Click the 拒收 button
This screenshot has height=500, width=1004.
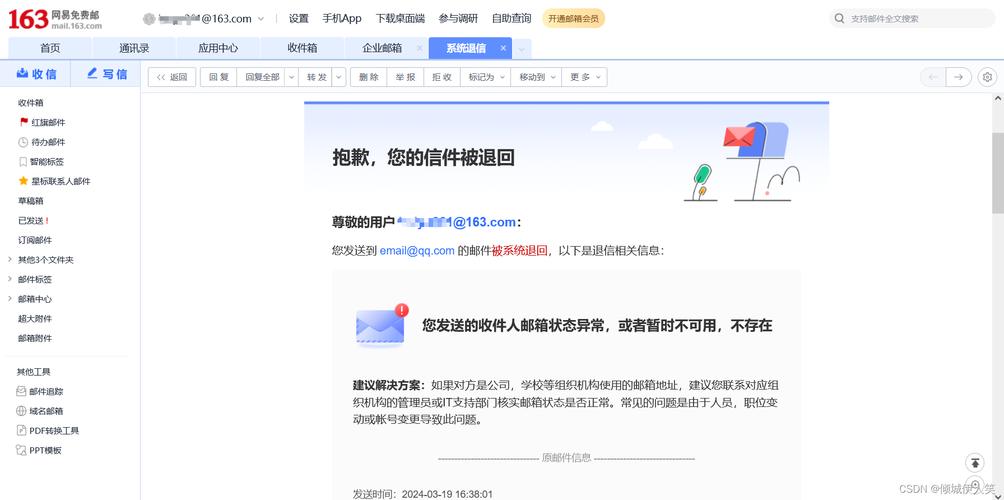[x=442, y=77]
